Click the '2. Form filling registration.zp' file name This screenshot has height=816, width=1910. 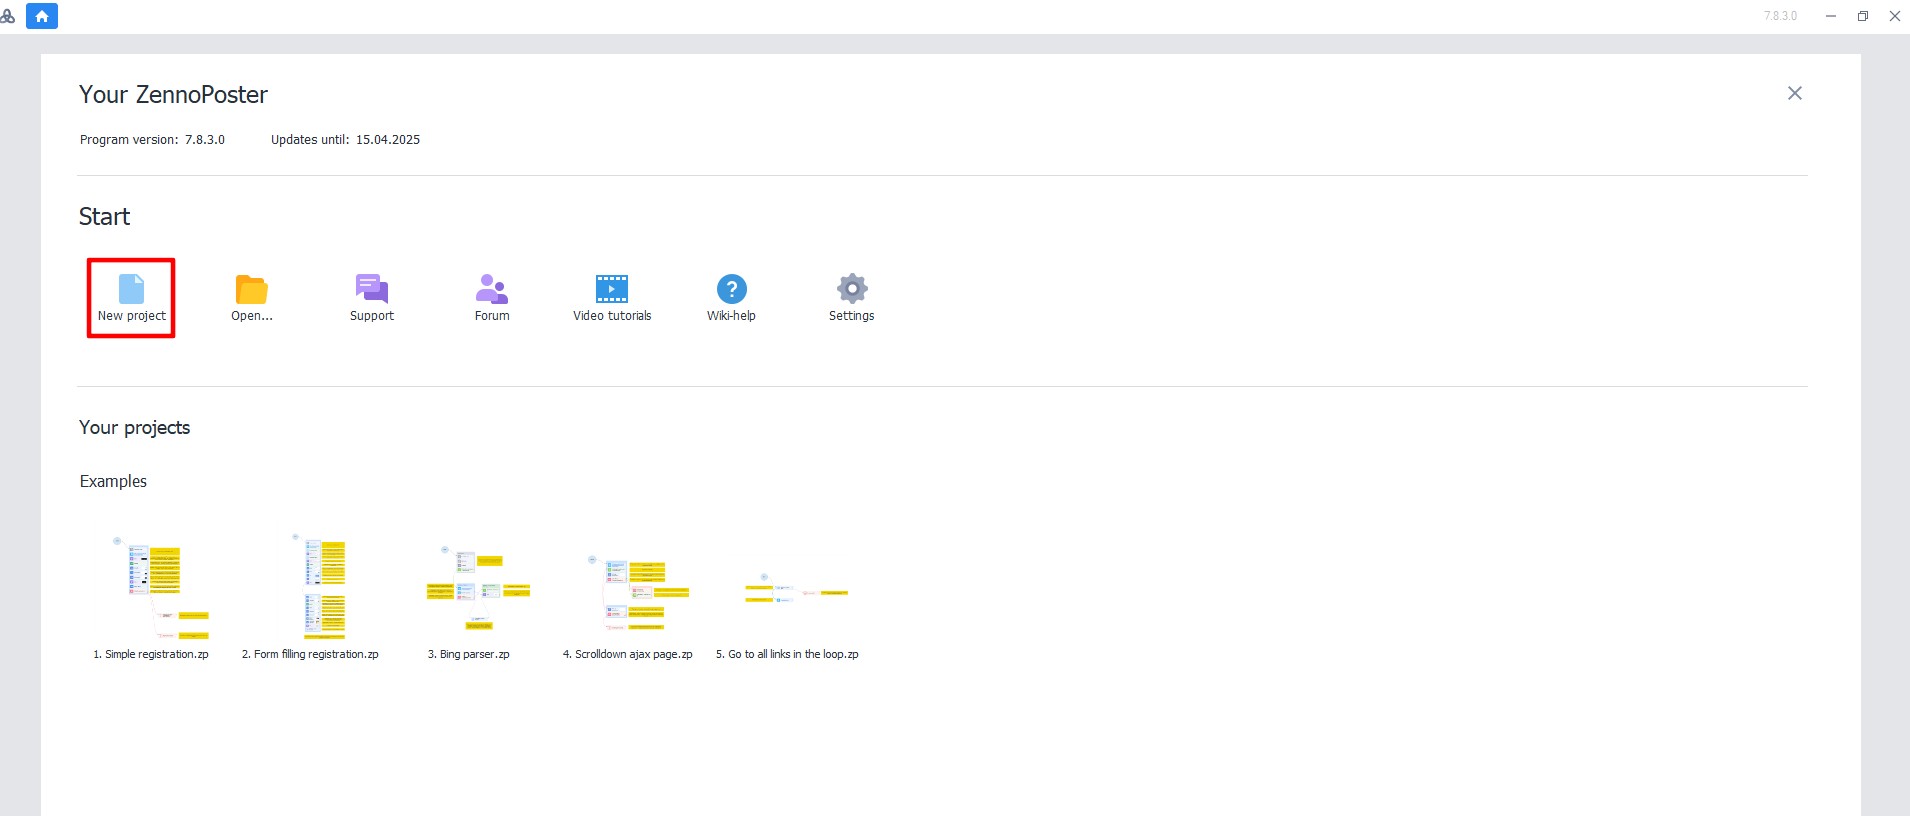[310, 654]
